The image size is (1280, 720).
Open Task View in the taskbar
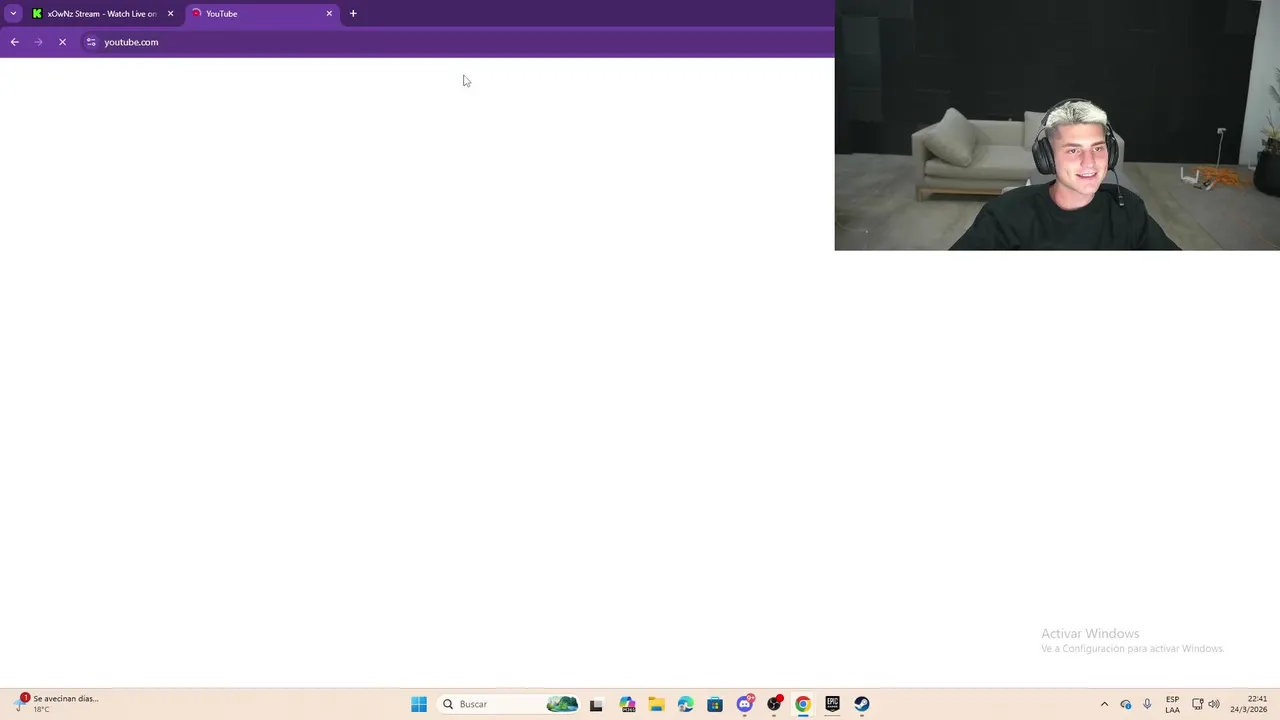click(597, 704)
